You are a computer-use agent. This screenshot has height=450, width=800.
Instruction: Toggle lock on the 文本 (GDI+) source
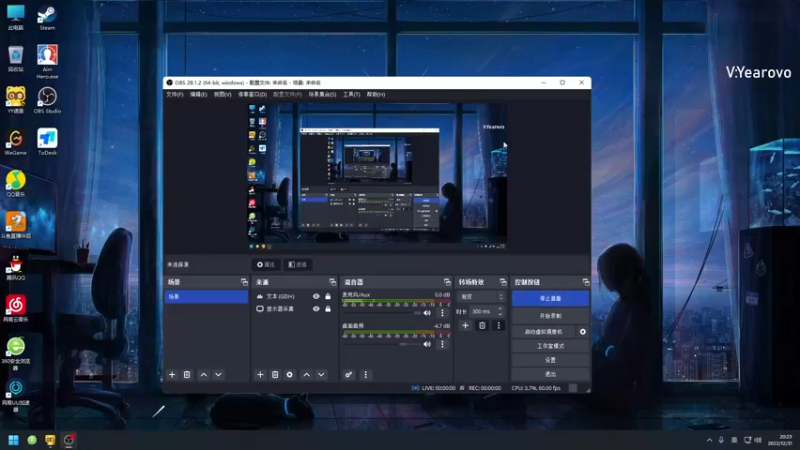pos(328,296)
